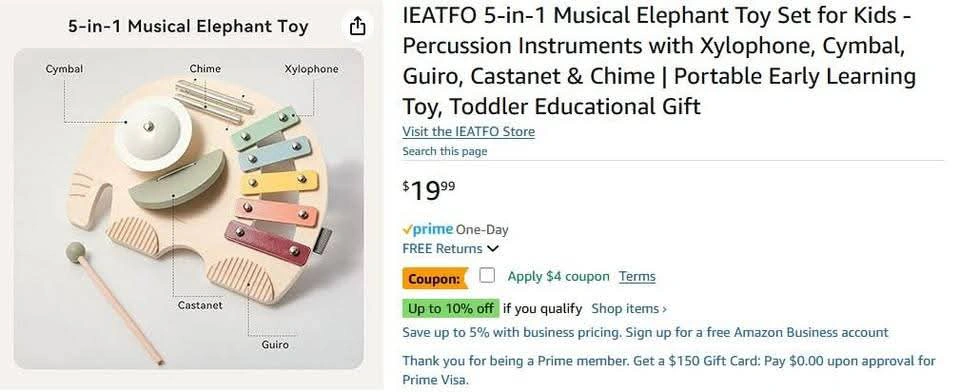Screen dimensions: 960x392
Task: Expand the FREE Returns dropdown chevron
Action: [x=493, y=249]
